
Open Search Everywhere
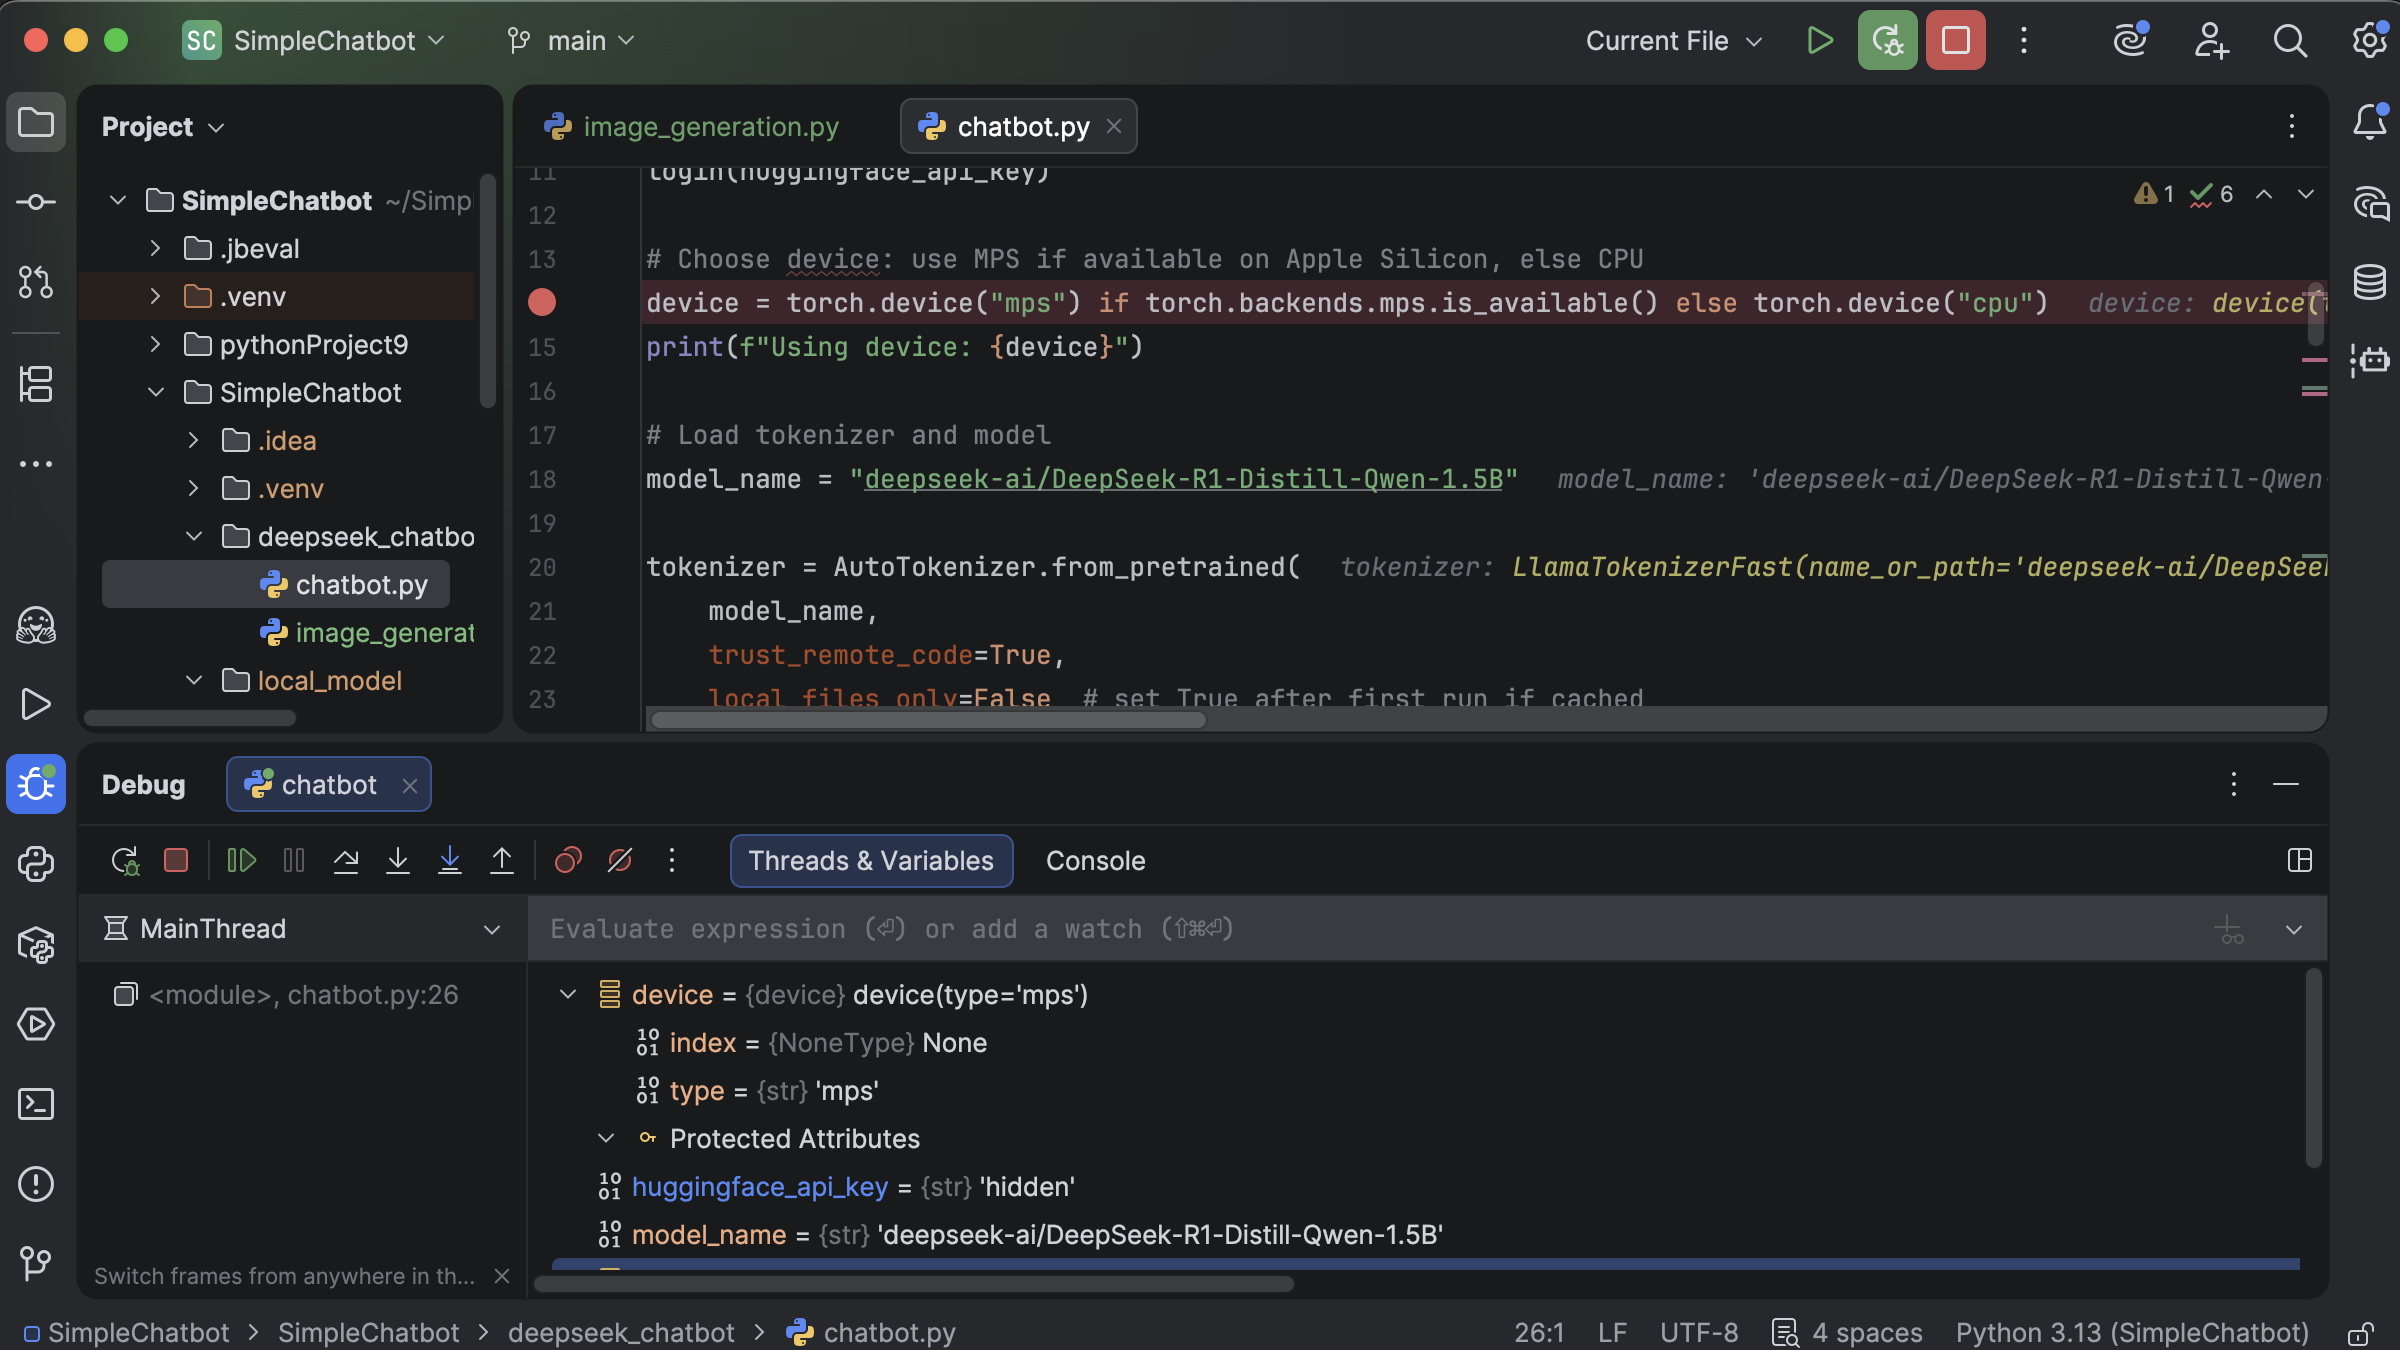(x=2290, y=40)
